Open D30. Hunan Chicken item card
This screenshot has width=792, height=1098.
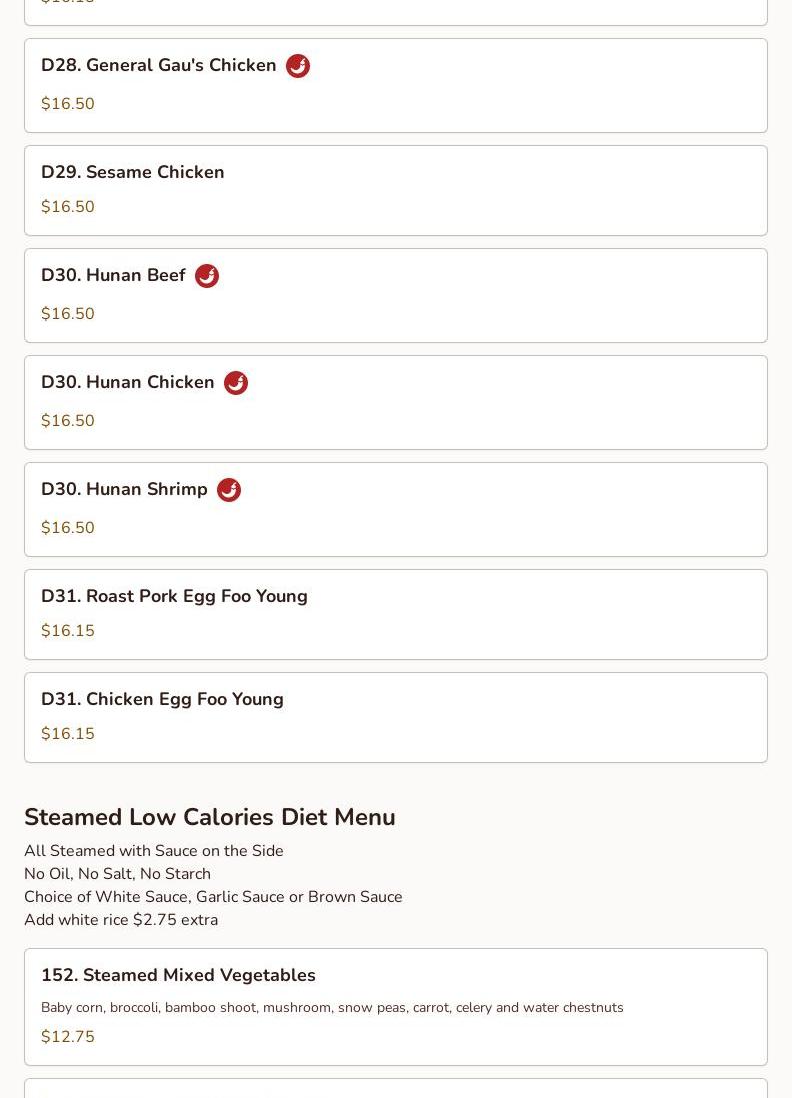coord(396,403)
